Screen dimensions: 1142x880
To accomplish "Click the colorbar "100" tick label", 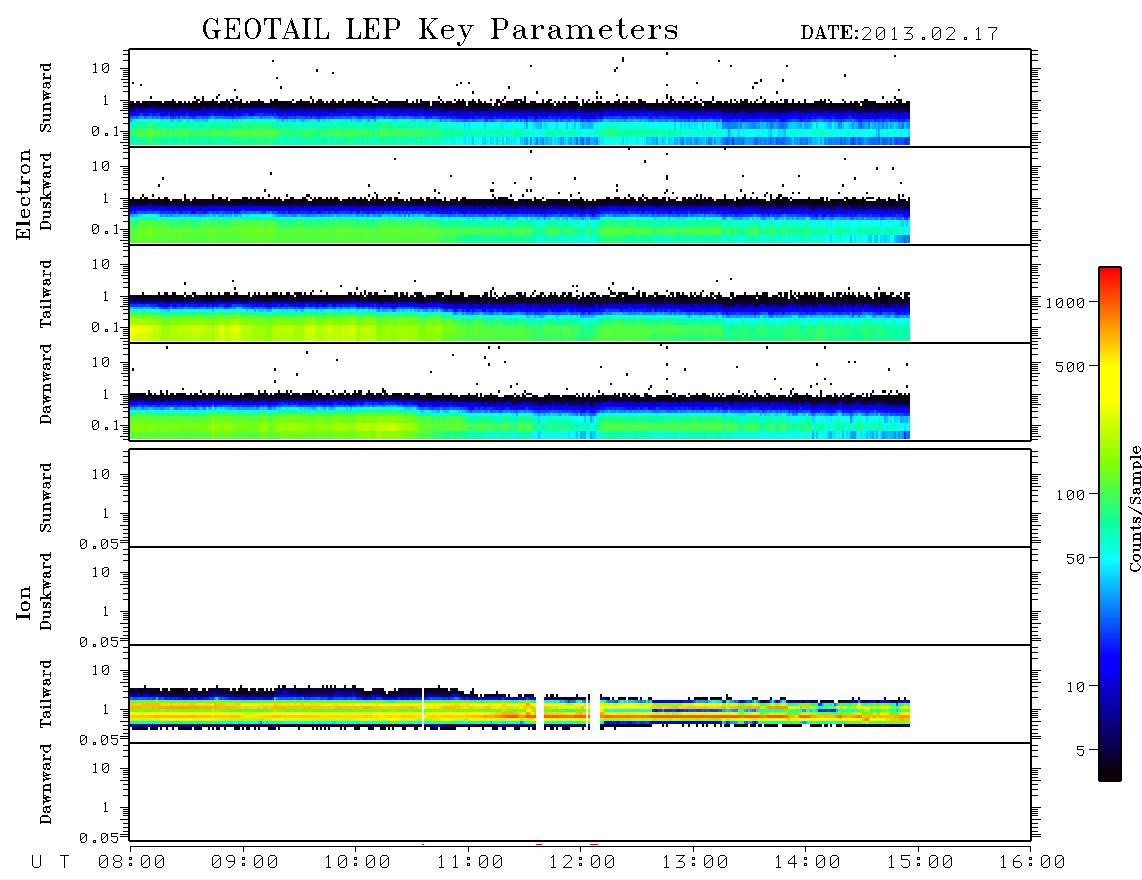I will pyautogui.click(x=1070, y=495).
